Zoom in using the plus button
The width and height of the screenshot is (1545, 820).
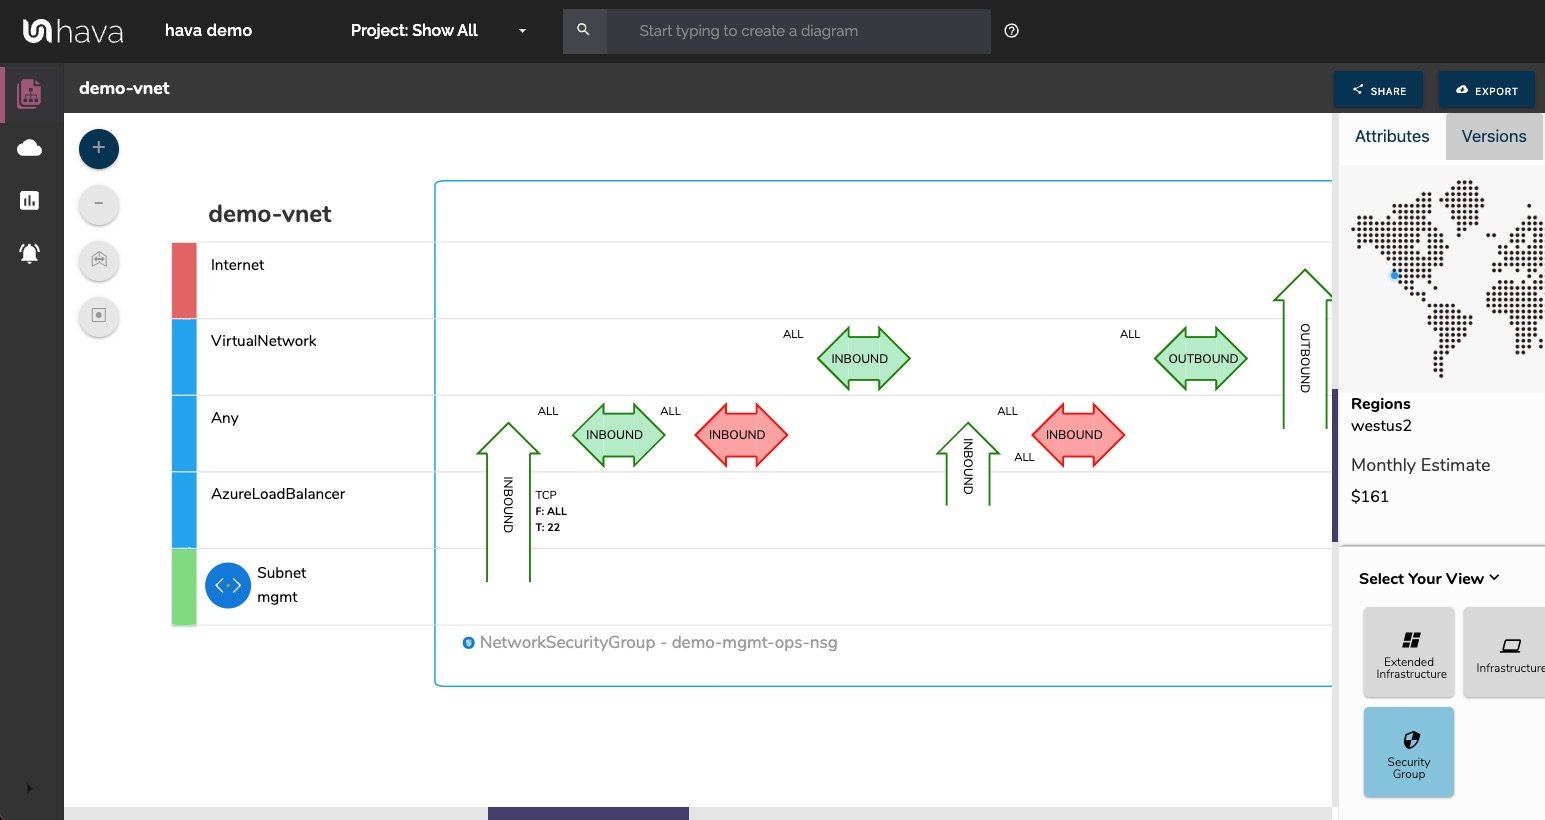(x=98, y=148)
